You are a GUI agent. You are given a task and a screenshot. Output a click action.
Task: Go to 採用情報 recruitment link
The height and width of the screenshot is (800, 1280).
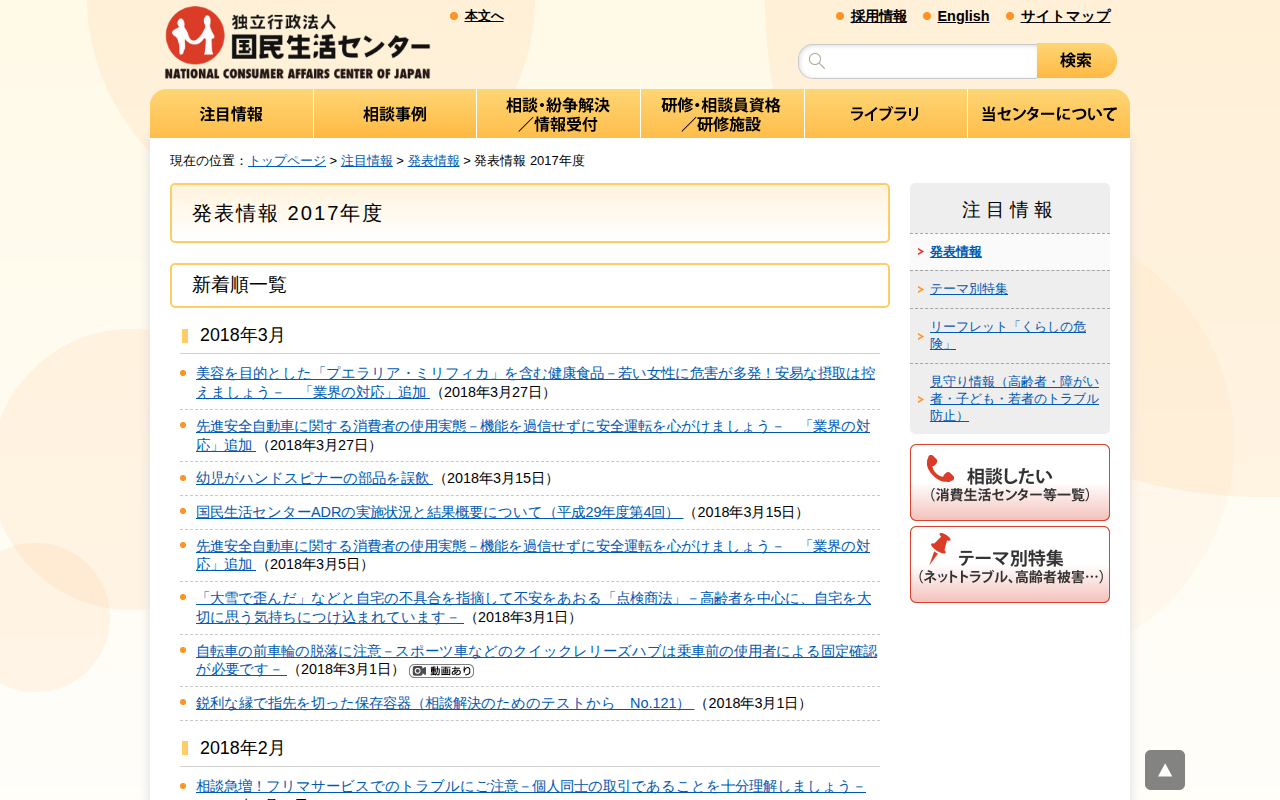point(878,16)
